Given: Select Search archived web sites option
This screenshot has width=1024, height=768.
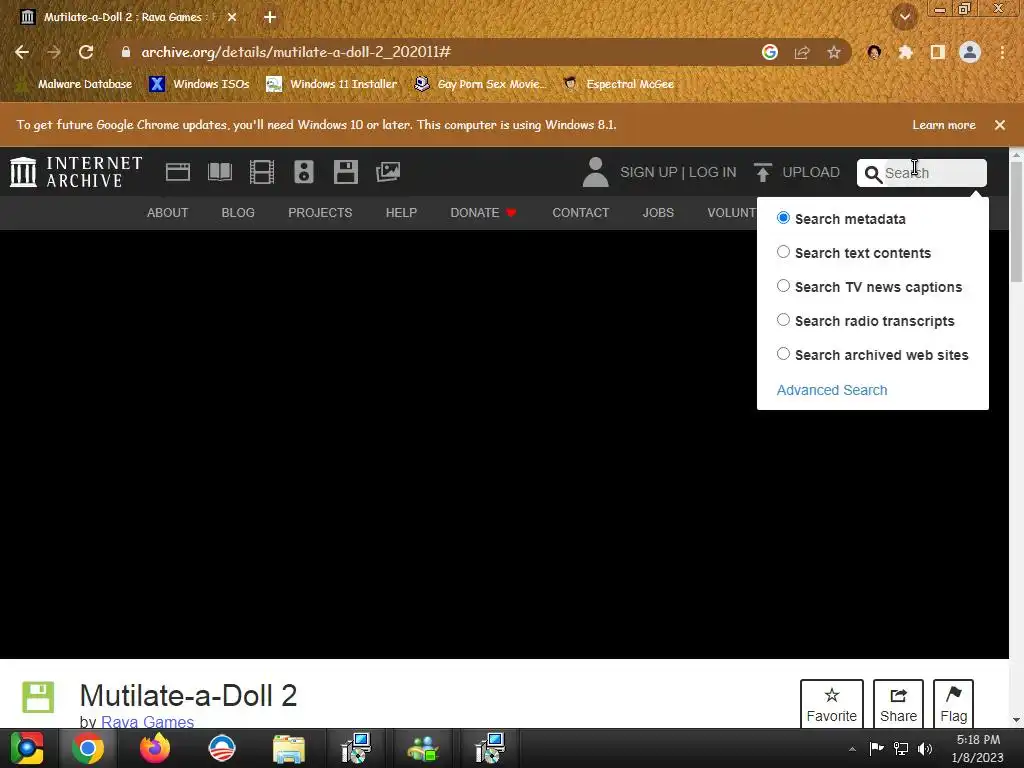Looking at the screenshot, I should tap(783, 353).
